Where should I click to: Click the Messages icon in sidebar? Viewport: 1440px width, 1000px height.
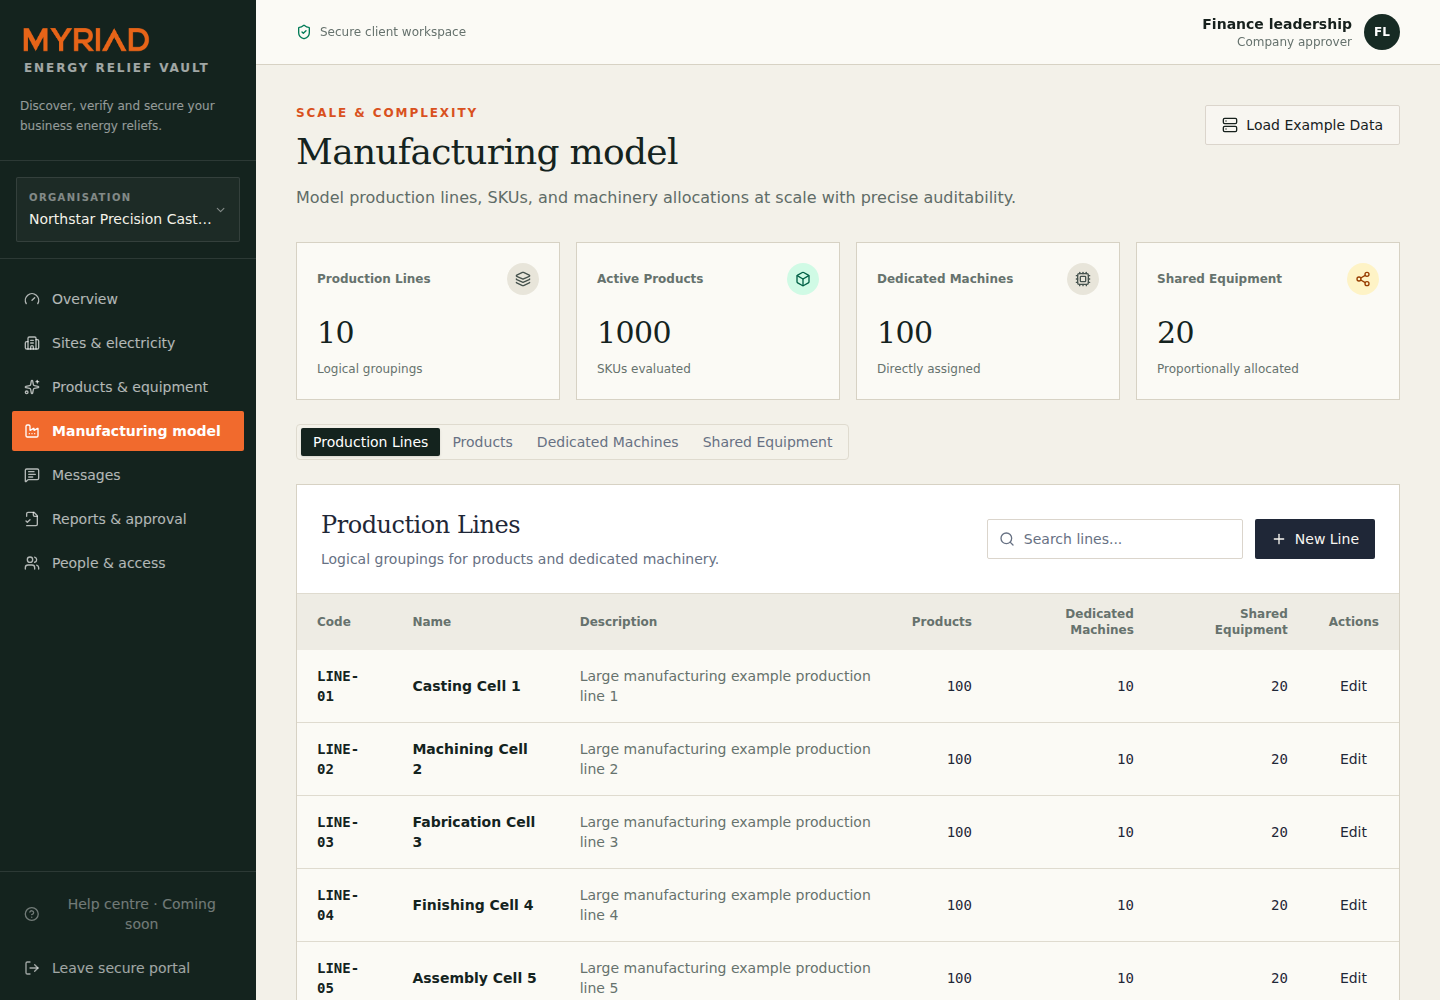(32, 475)
